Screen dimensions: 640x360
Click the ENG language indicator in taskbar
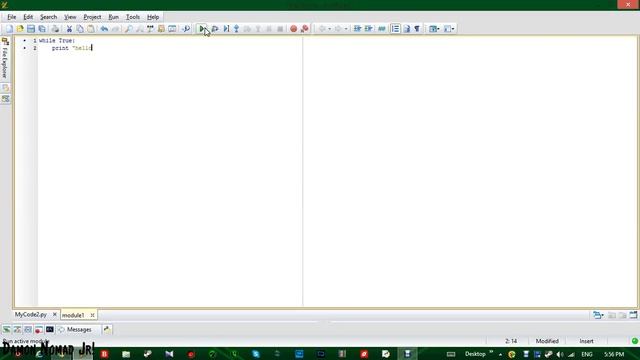click(x=587, y=354)
